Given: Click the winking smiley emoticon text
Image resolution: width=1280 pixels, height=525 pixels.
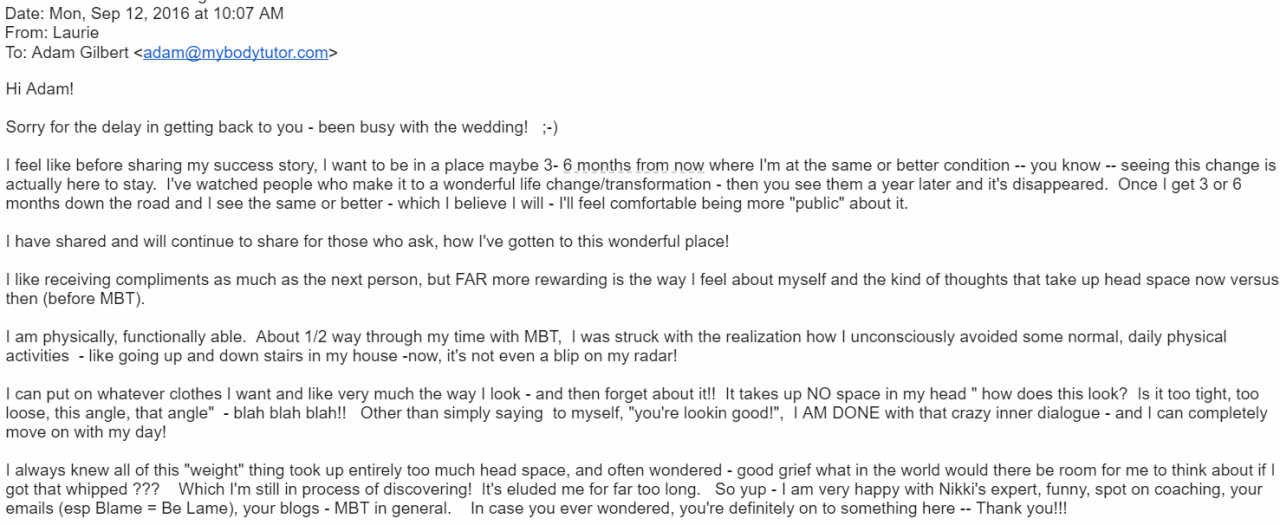Looking at the screenshot, I should pyautogui.click(x=550, y=127).
